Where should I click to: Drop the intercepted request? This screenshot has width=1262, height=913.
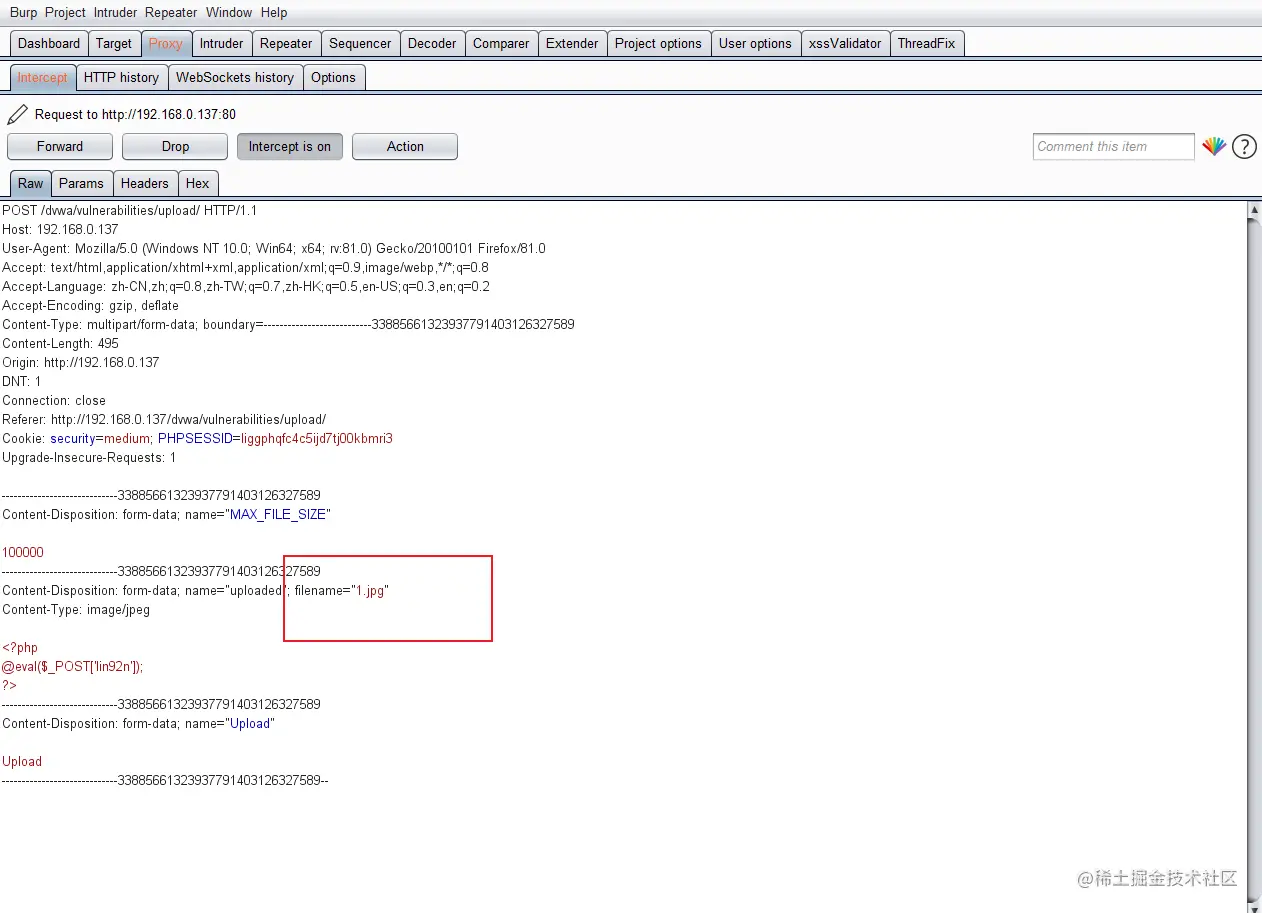[175, 146]
